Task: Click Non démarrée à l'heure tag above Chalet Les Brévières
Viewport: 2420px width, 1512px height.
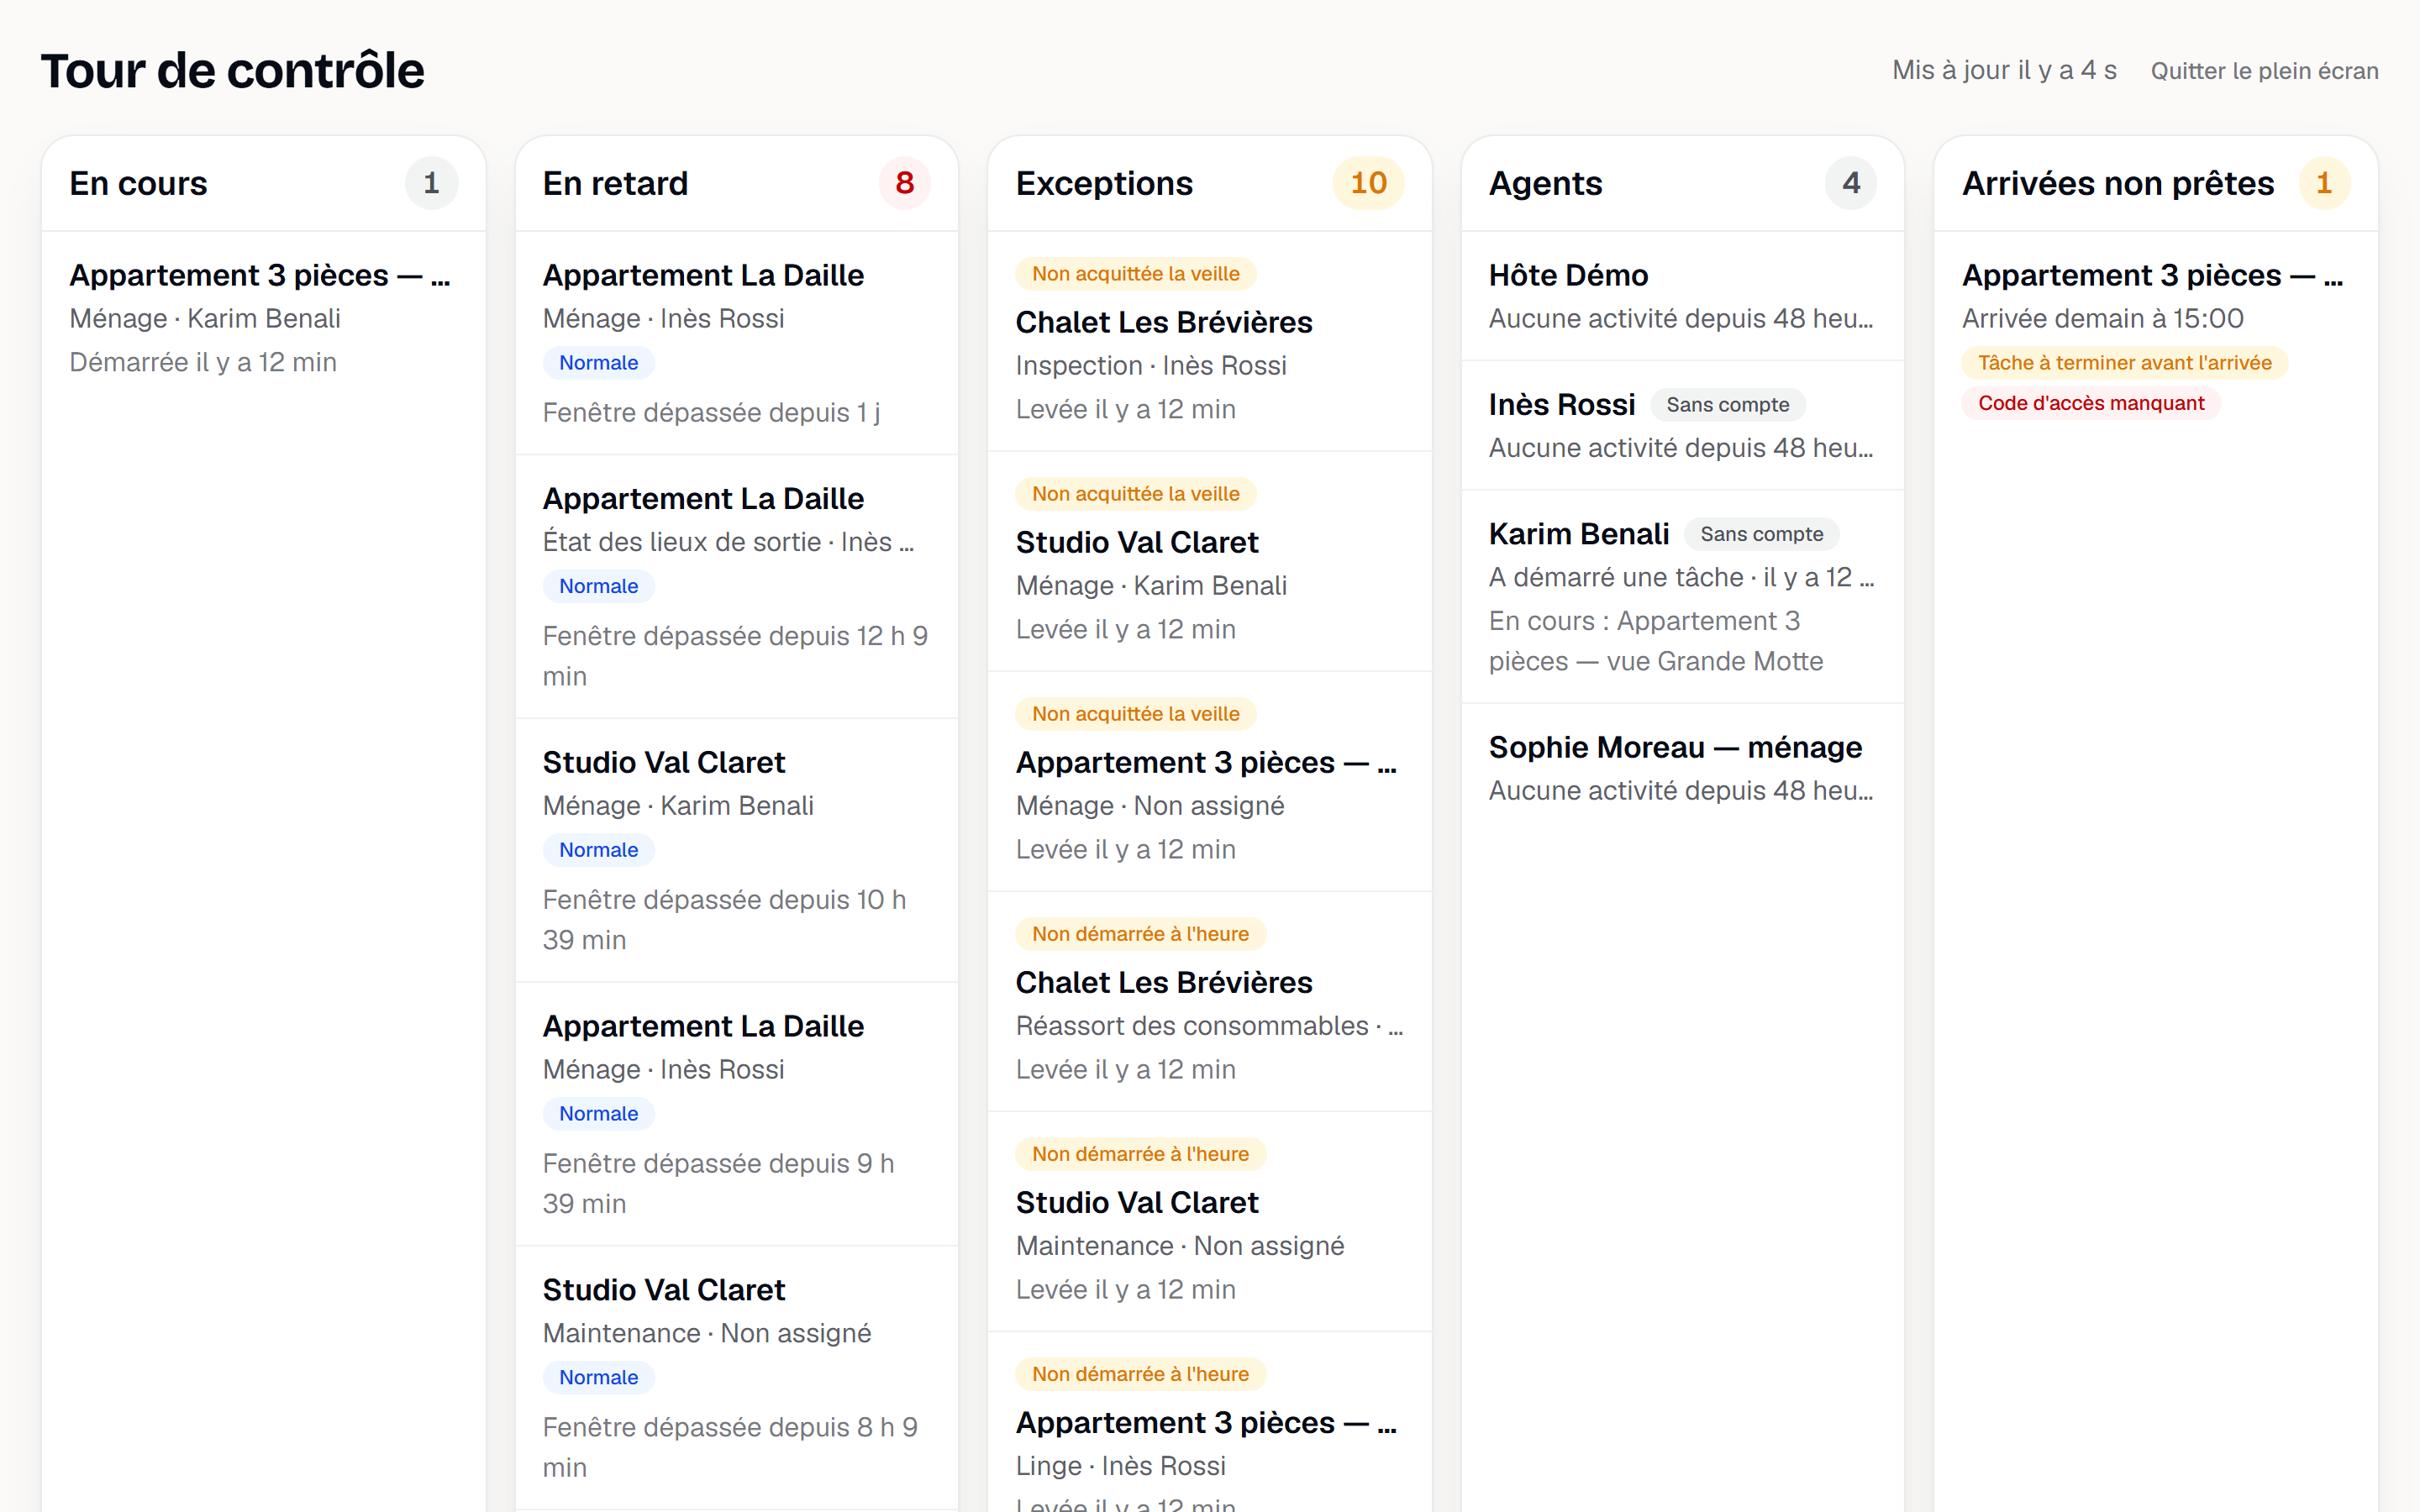Action: [1140, 934]
